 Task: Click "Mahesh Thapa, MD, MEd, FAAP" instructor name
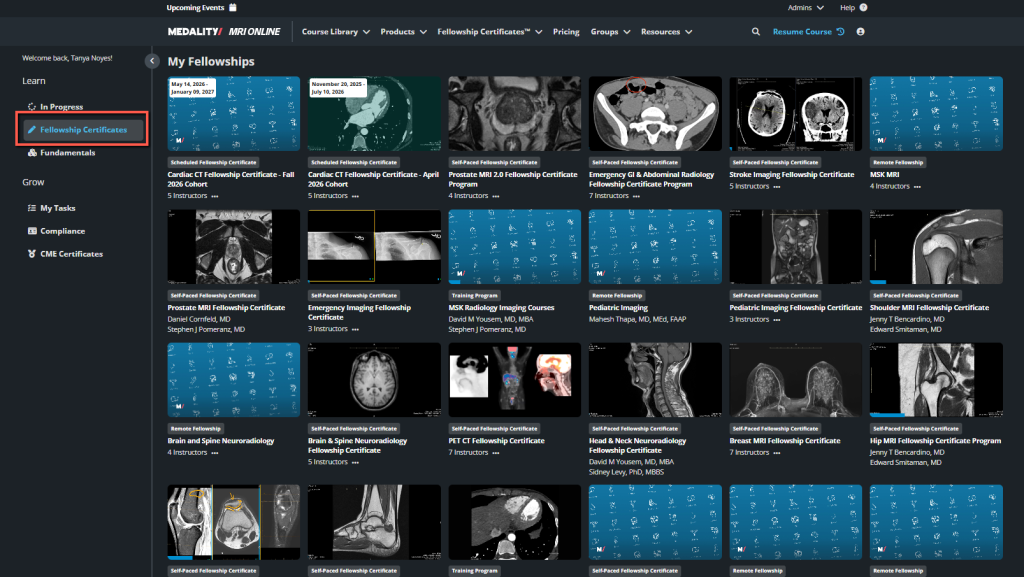point(637,319)
